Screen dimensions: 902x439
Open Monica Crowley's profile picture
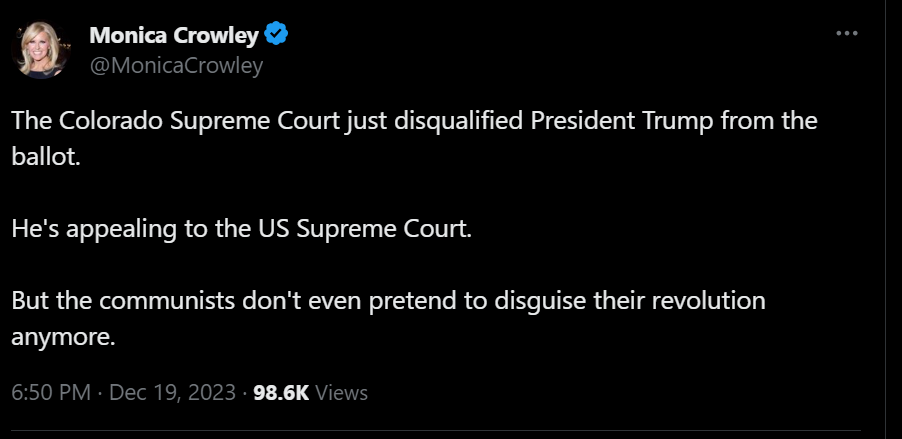(40, 48)
